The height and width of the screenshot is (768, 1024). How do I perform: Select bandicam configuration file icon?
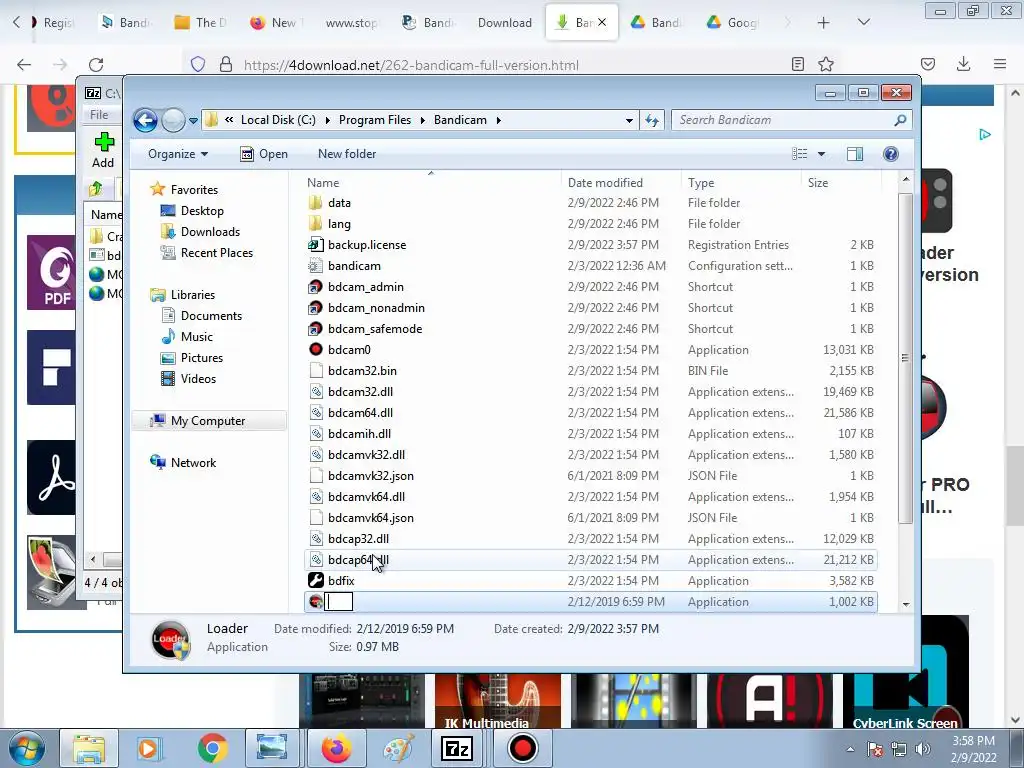click(315, 266)
